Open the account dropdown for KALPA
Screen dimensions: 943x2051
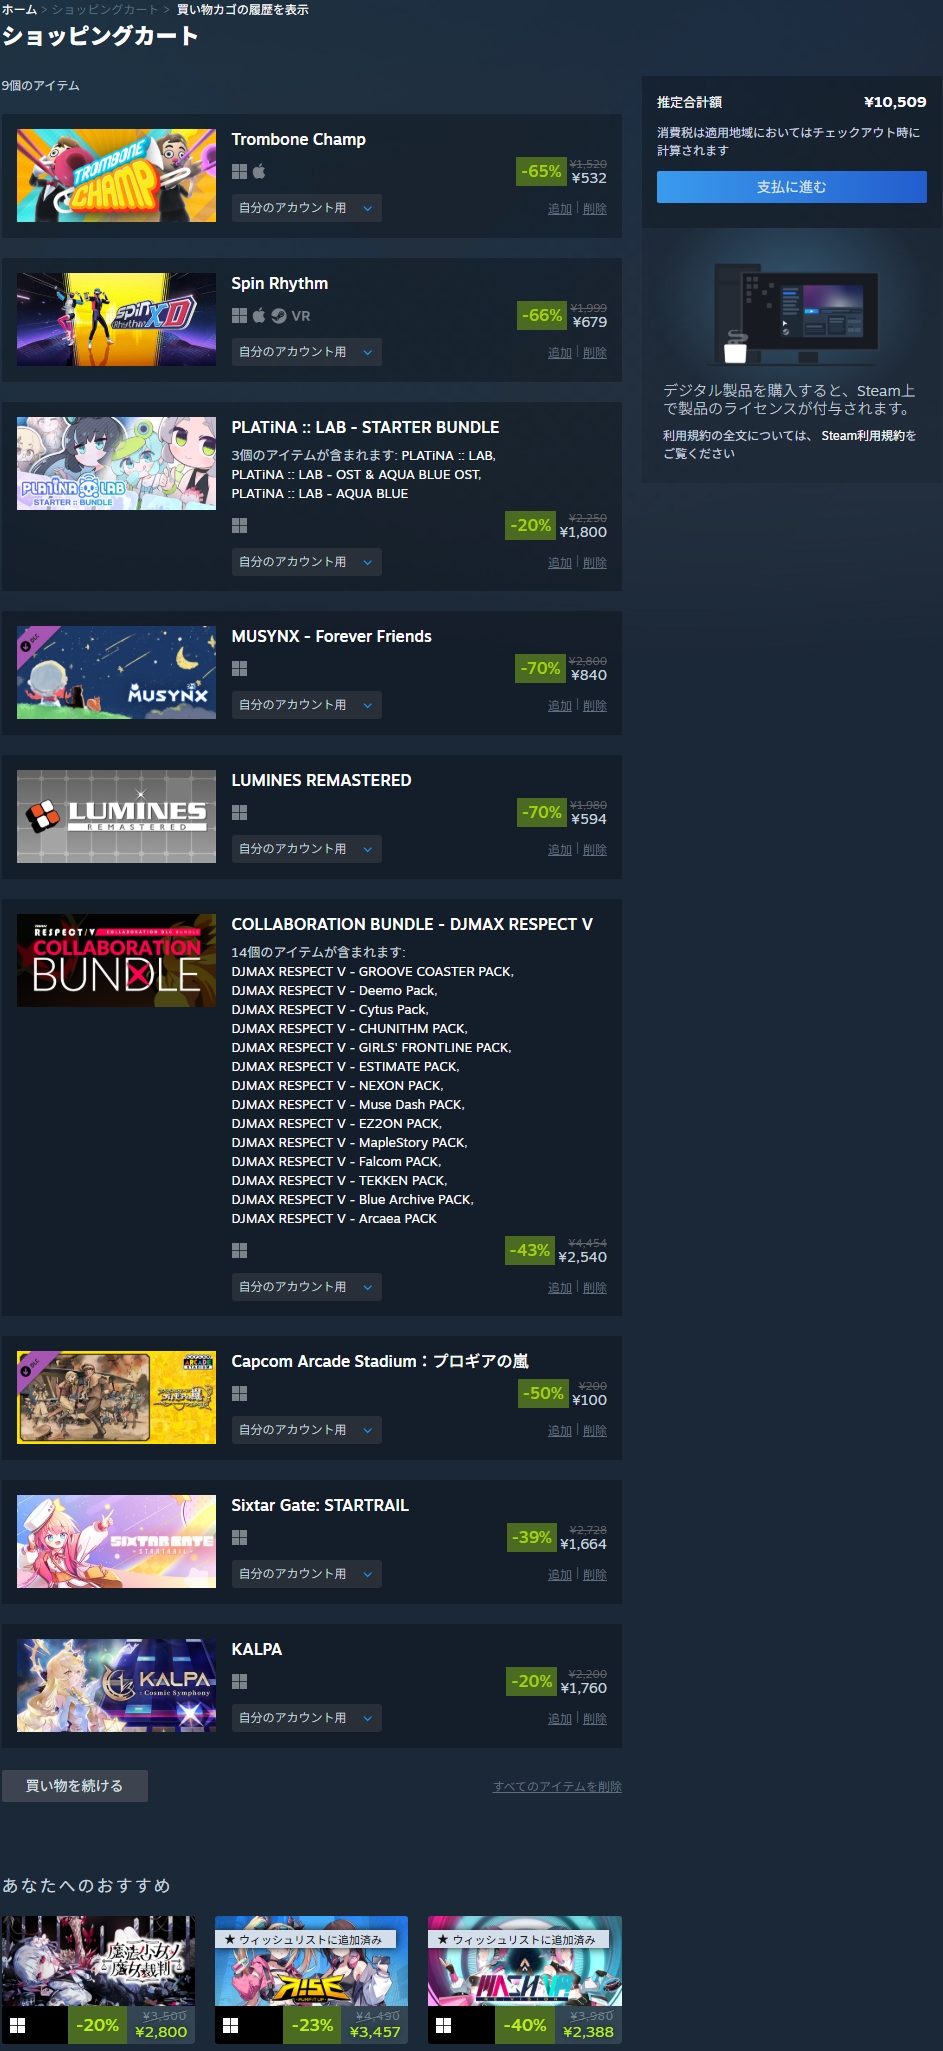[306, 1718]
